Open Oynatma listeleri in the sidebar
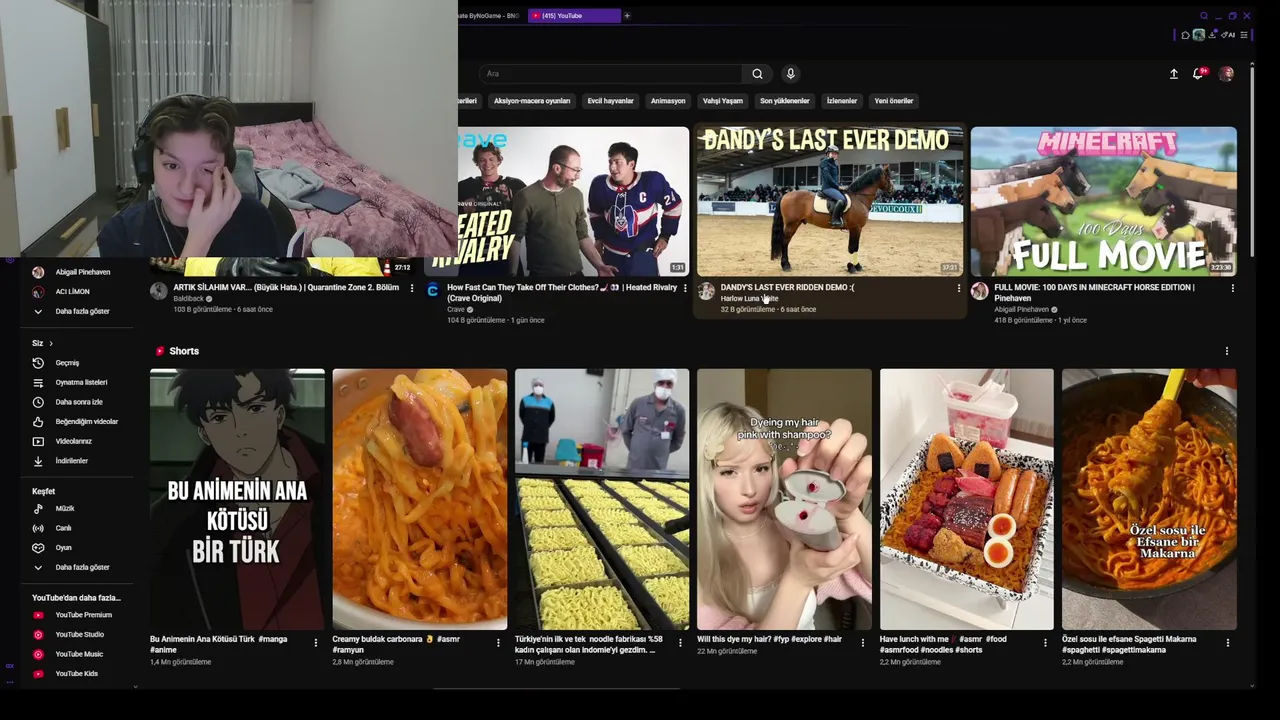The width and height of the screenshot is (1280, 720). click(x=76, y=382)
